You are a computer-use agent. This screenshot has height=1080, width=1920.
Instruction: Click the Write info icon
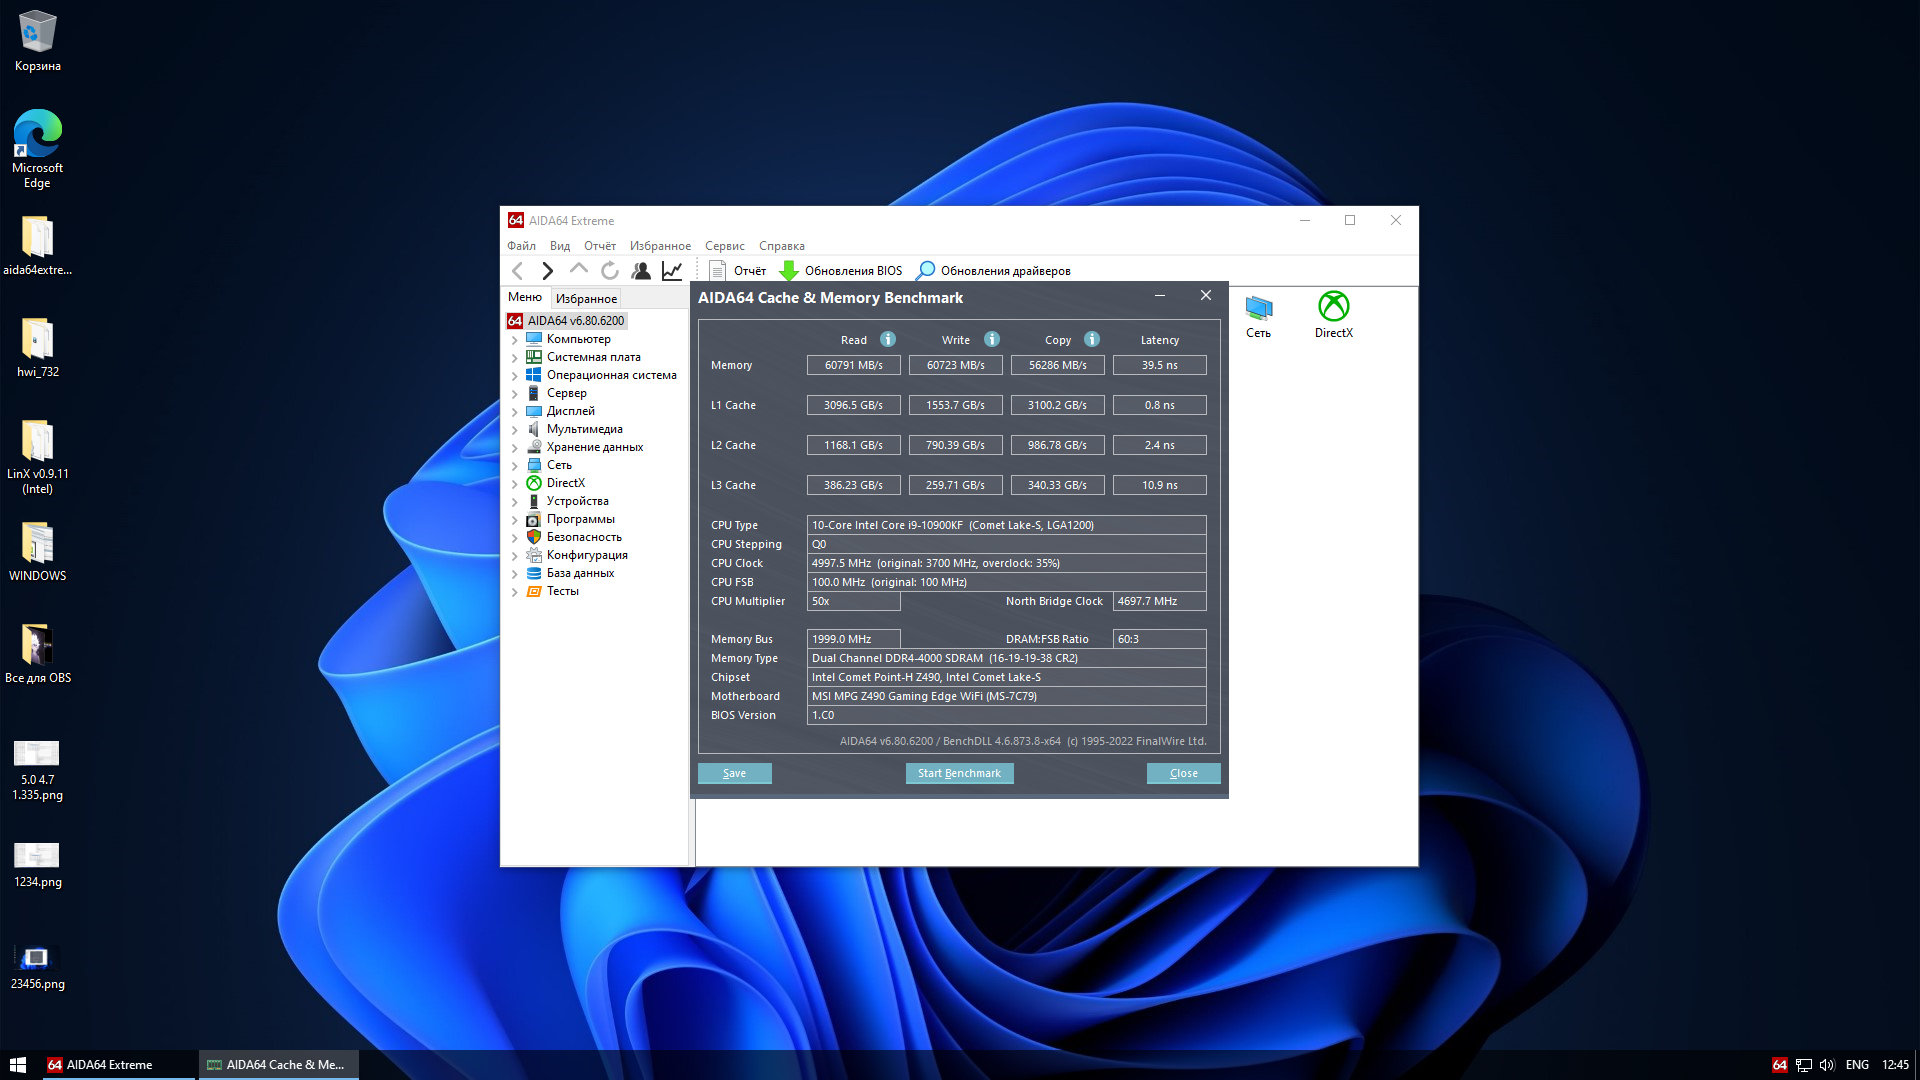tap(991, 339)
